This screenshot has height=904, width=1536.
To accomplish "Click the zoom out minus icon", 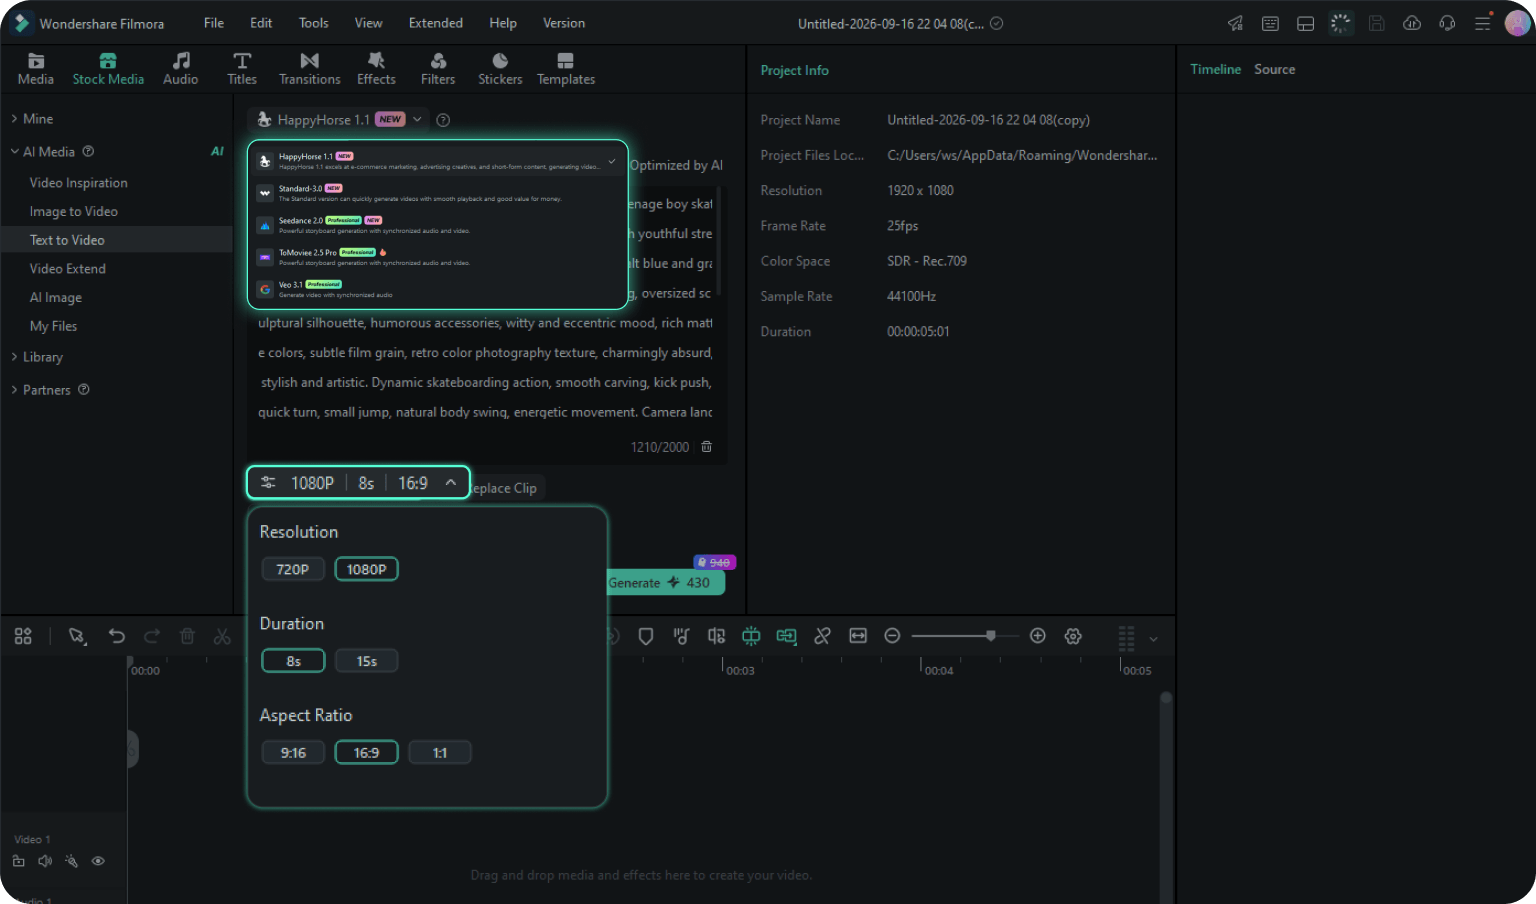I will (893, 636).
